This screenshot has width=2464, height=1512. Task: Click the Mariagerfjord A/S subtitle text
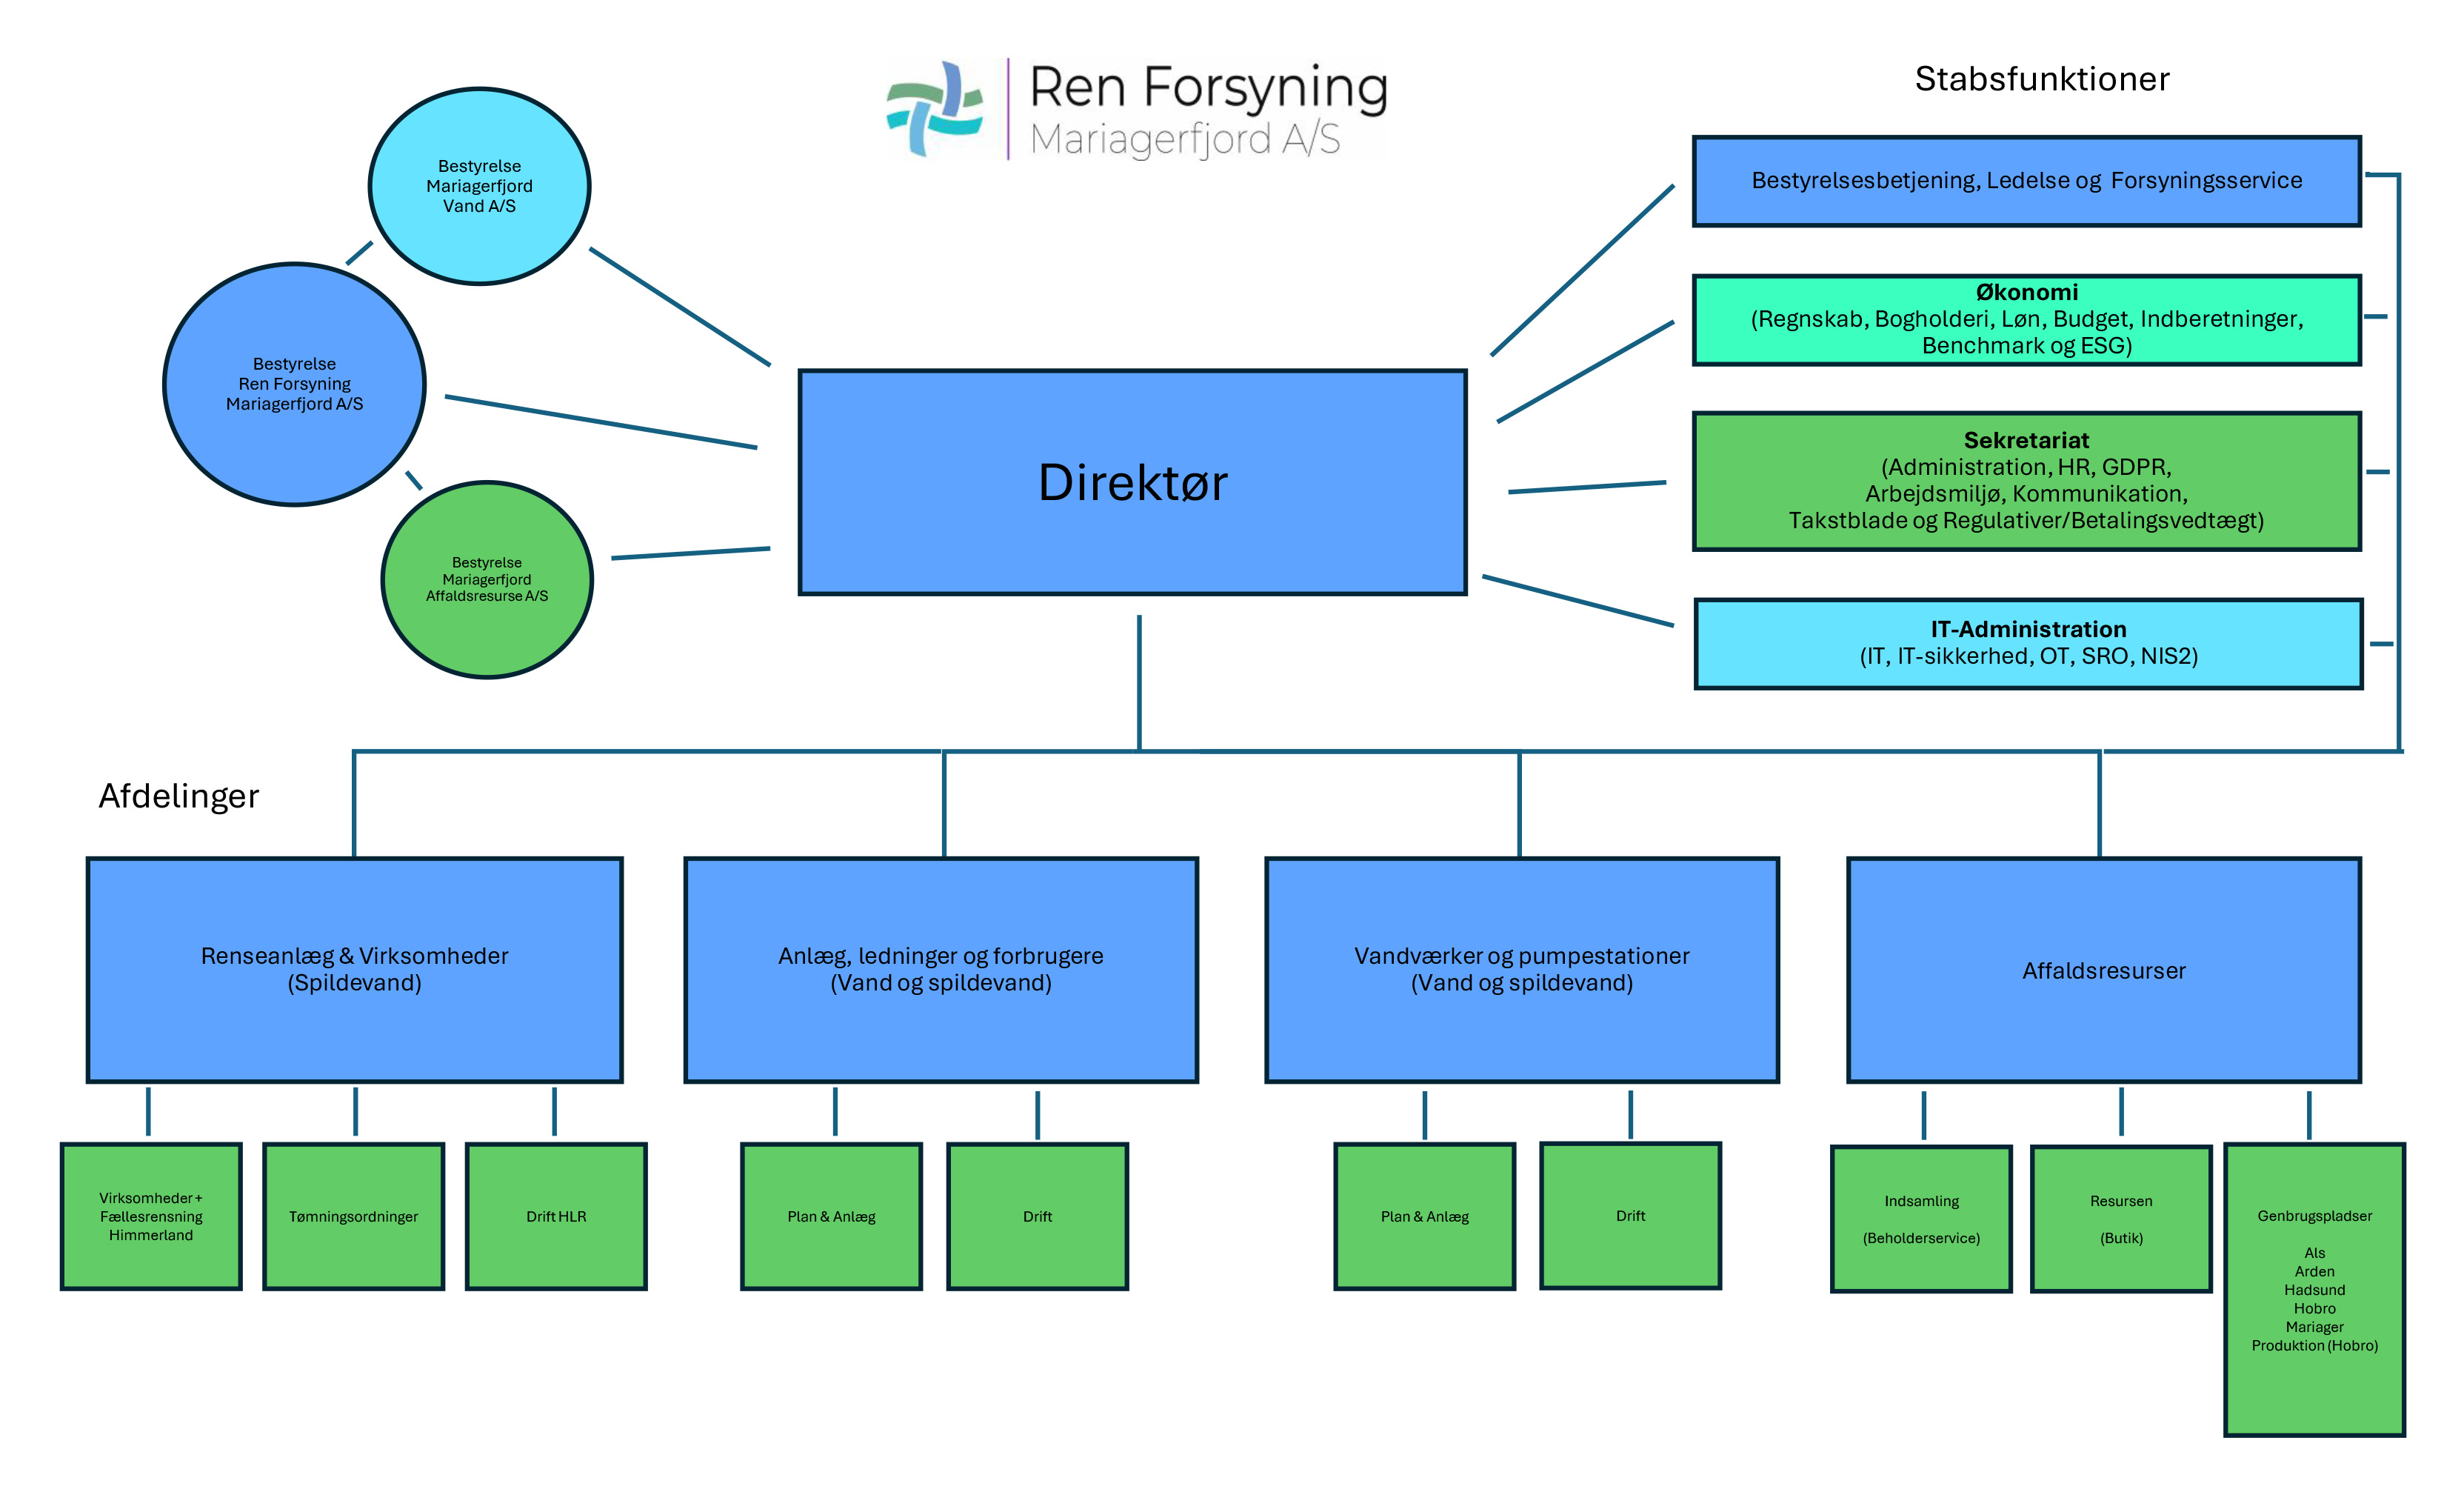(x=1184, y=140)
